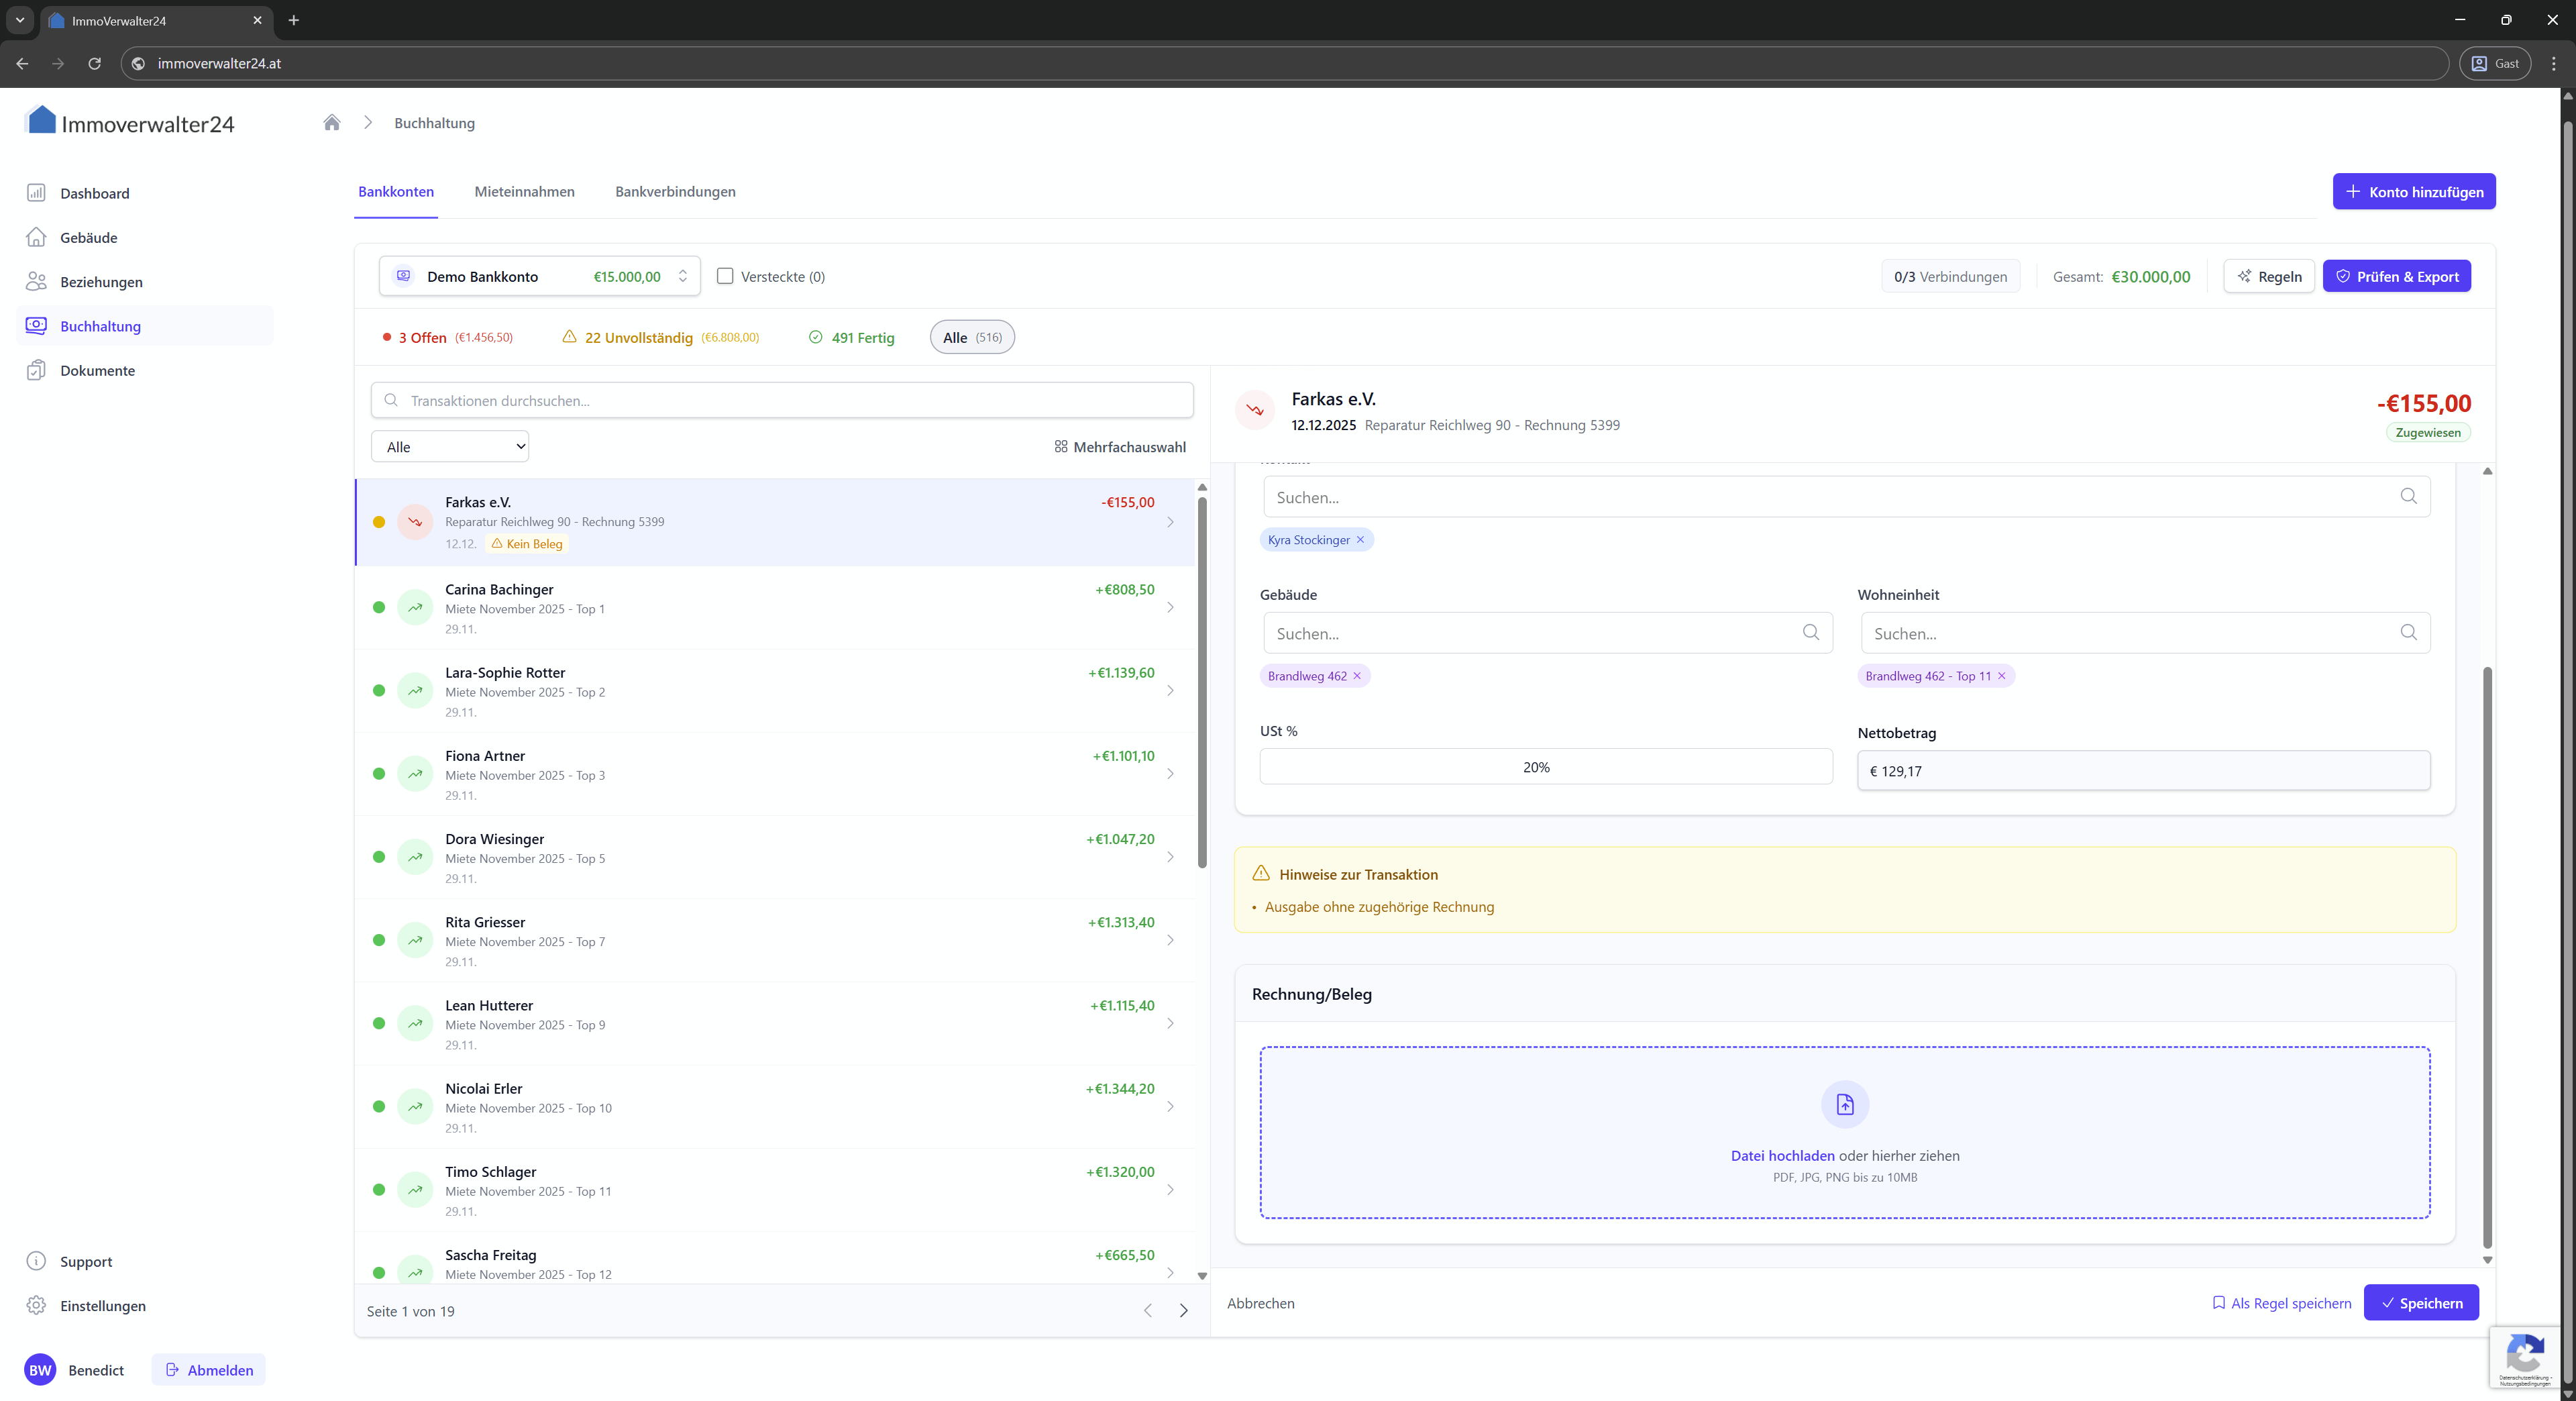The image size is (2576, 1401).
Task: Remove the Brandlweg 462 building tag
Action: tap(1357, 676)
